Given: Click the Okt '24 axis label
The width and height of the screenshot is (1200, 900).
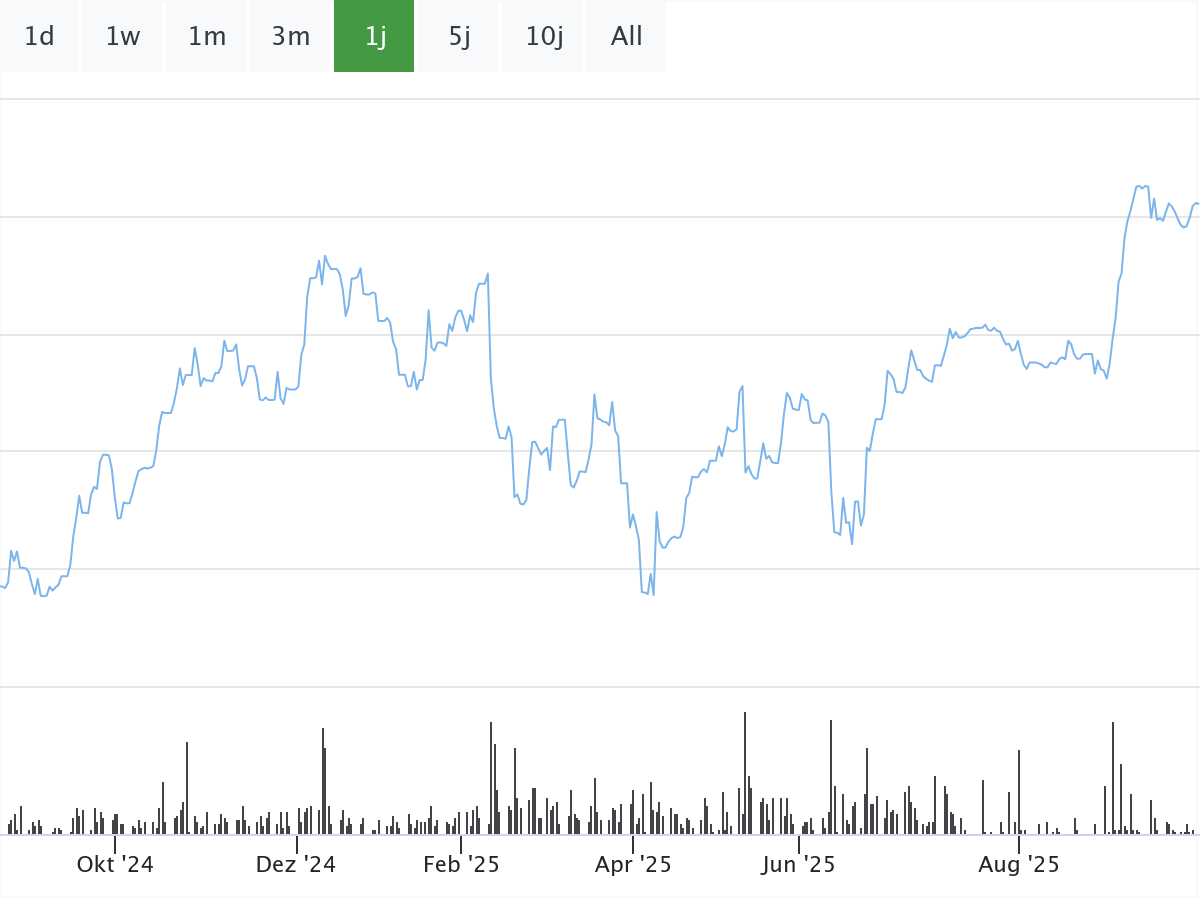Looking at the screenshot, I should (x=115, y=864).
